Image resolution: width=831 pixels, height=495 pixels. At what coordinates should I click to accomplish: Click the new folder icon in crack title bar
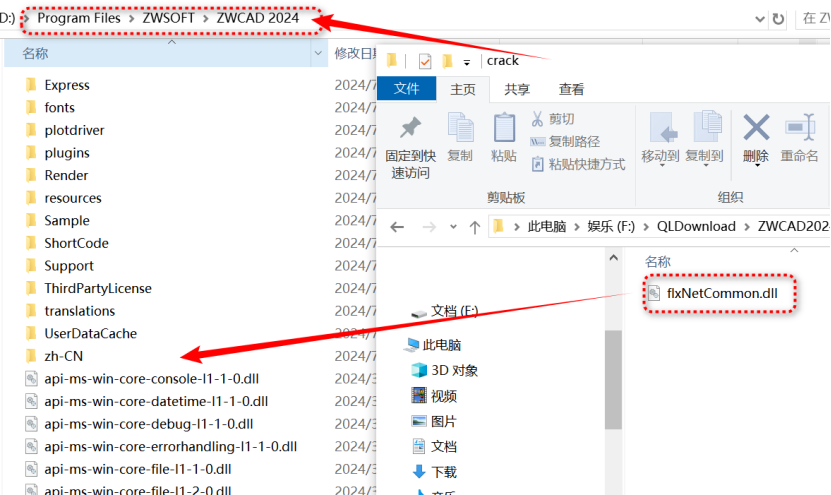pyautogui.click(x=447, y=61)
